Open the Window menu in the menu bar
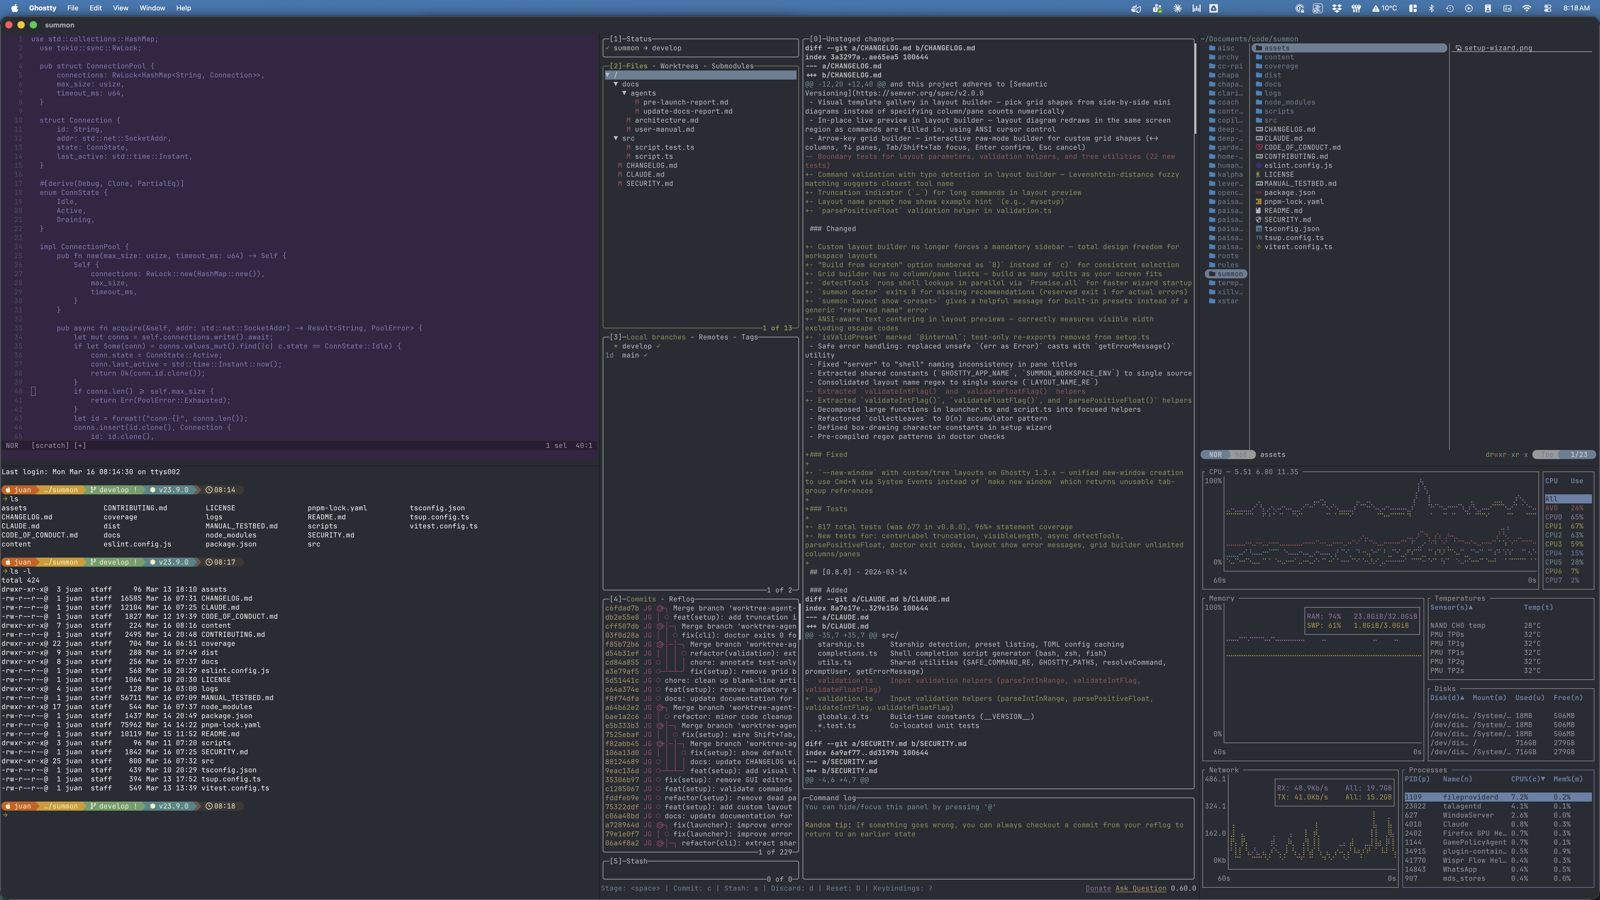 click(x=152, y=8)
